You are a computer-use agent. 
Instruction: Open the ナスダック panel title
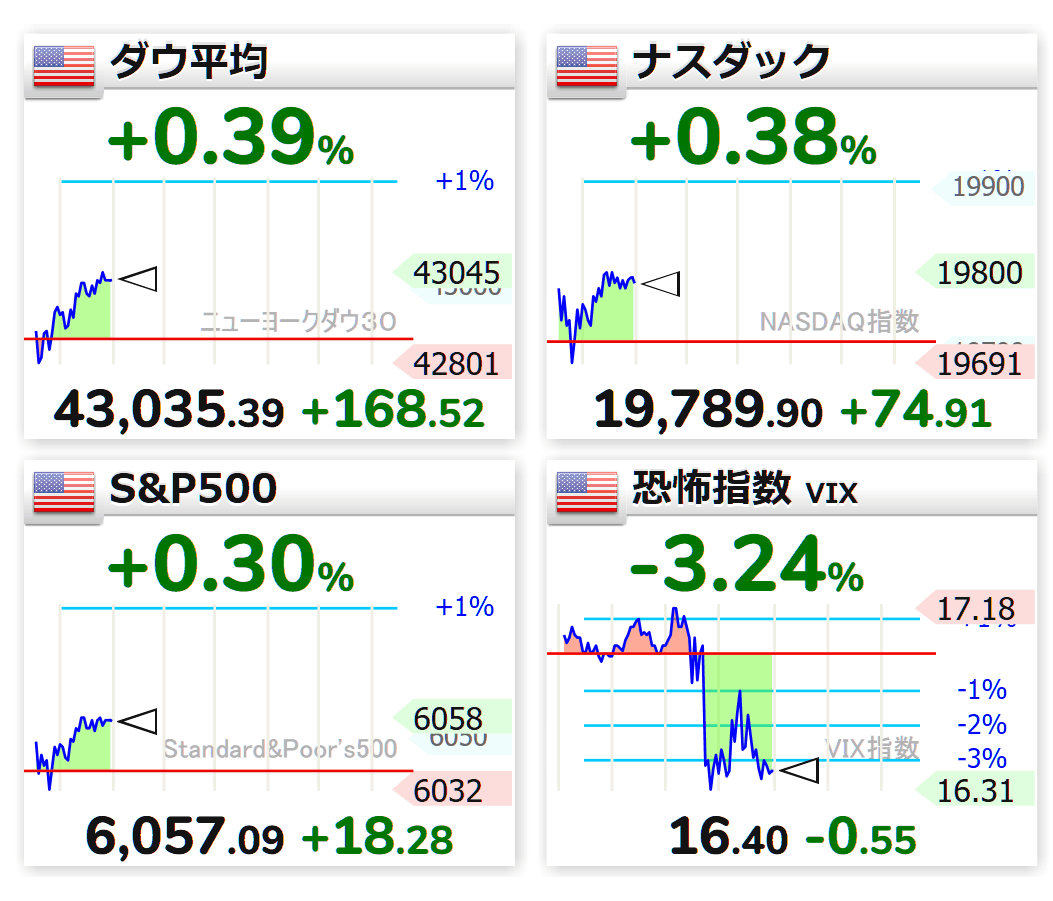(x=731, y=62)
